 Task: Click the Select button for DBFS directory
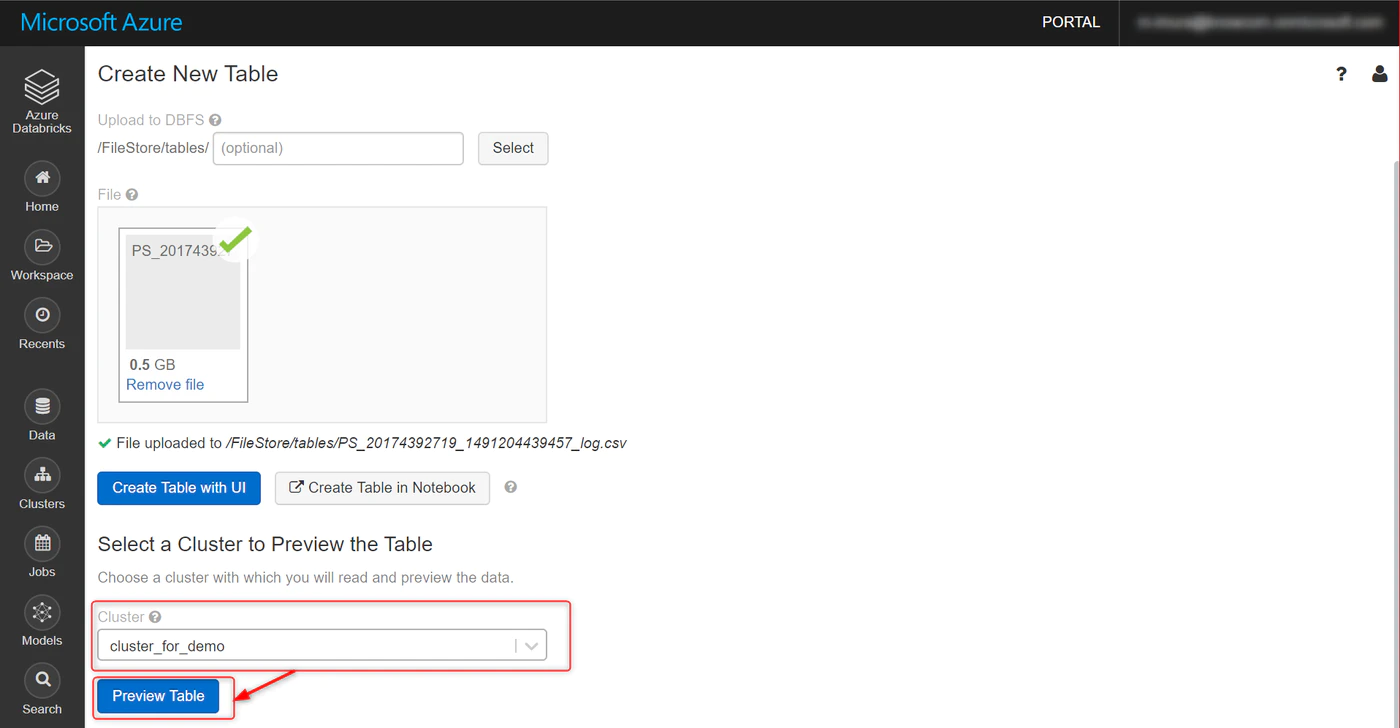pos(513,148)
